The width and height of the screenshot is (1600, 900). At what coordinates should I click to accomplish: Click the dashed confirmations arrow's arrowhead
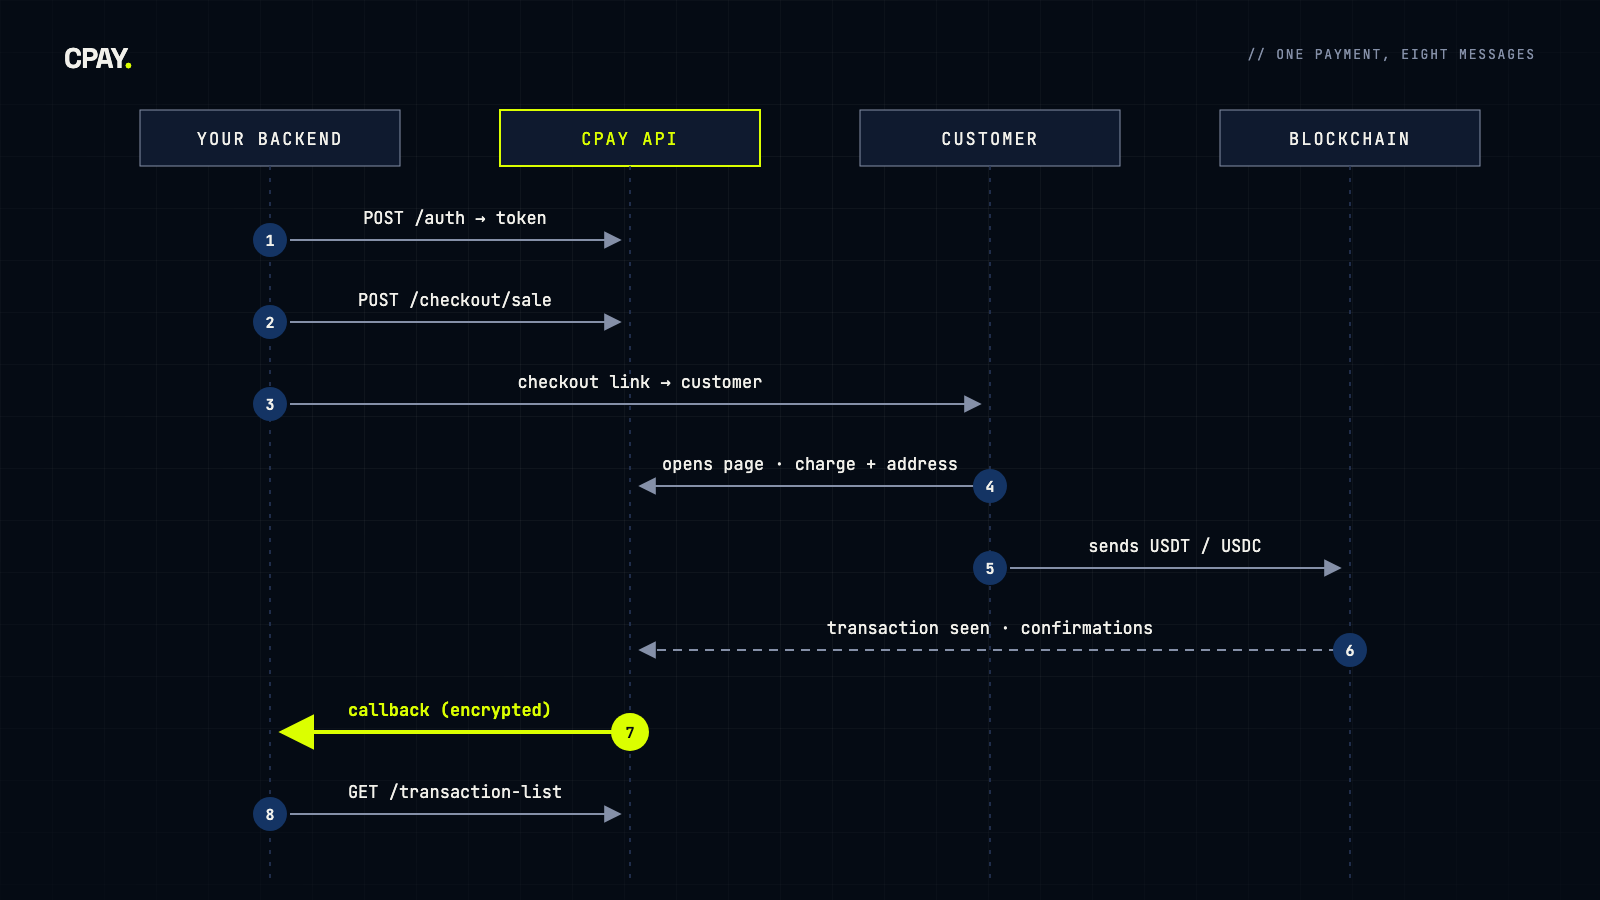click(x=647, y=650)
